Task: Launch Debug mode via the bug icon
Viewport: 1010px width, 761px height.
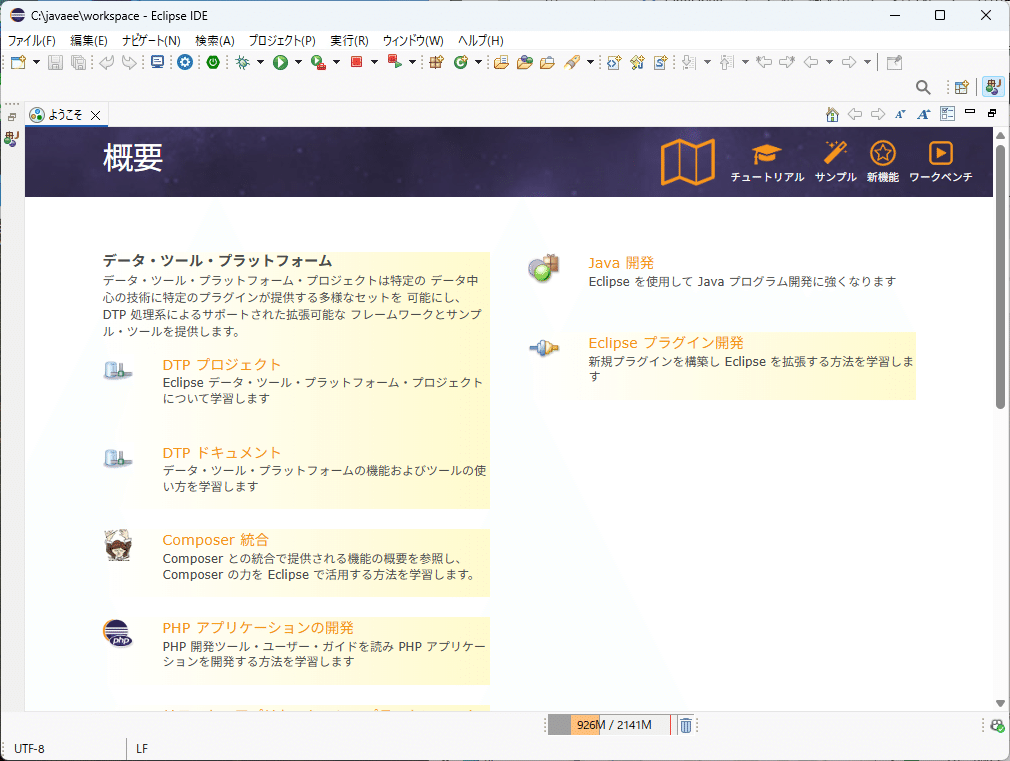Action: 240,62
